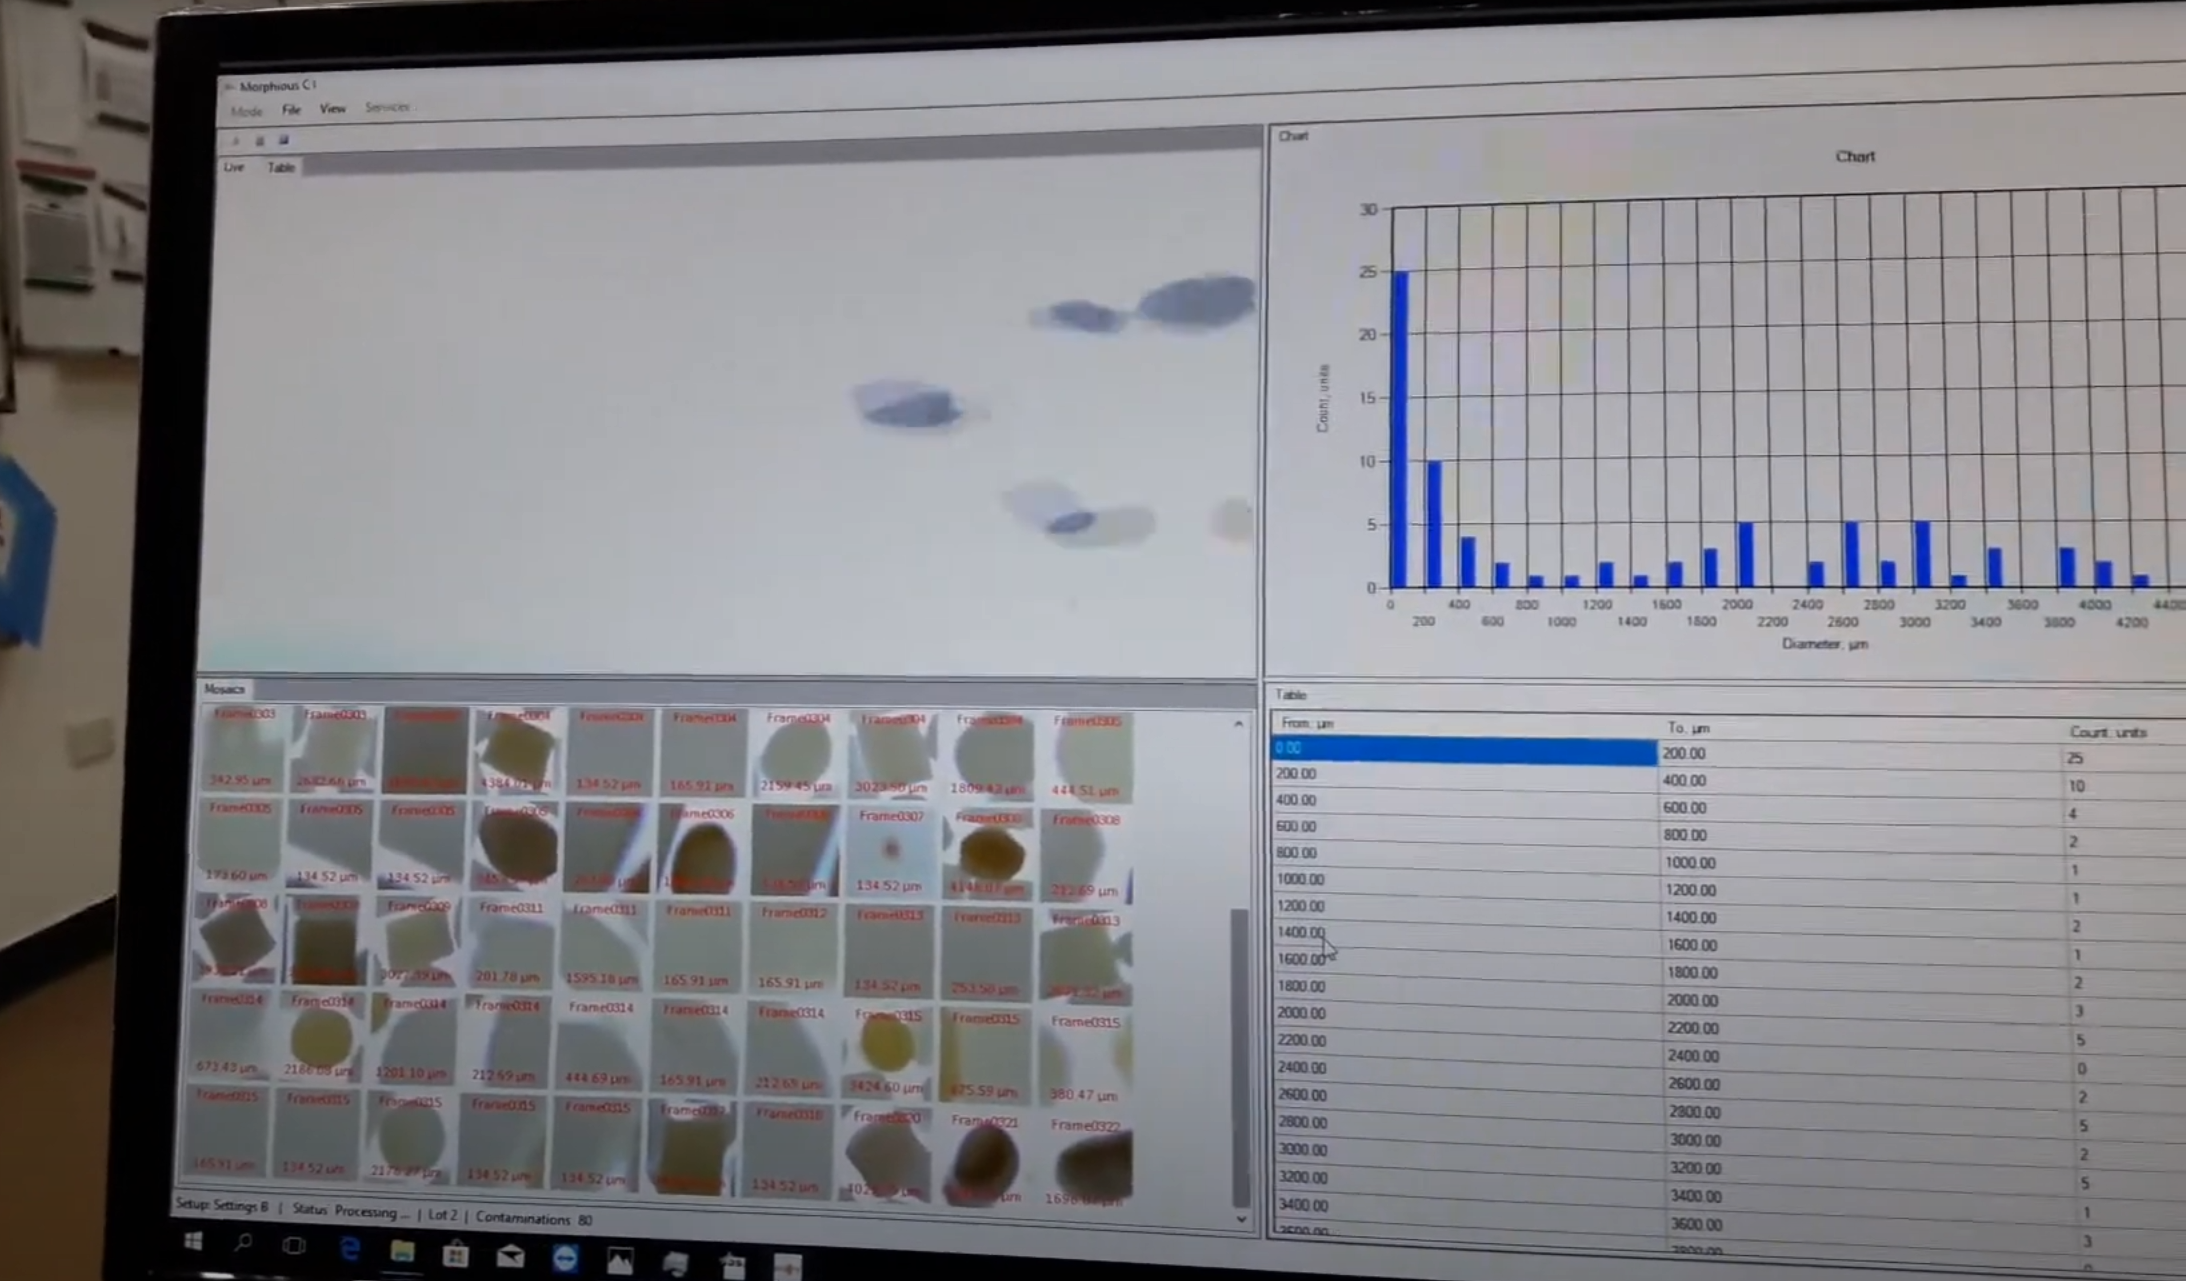Image resolution: width=2186 pixels, height=1281 pixels.
Task: Click the mosaic scrollbar up arrow
Action: coord(1239,723)
